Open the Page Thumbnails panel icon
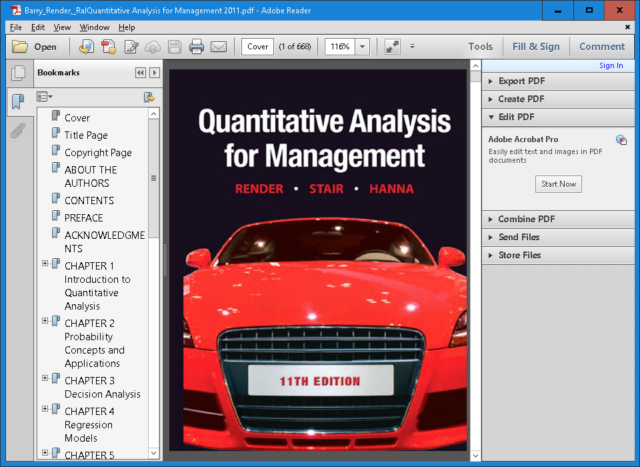Viewport: 640px width, 467px height. 18,73
